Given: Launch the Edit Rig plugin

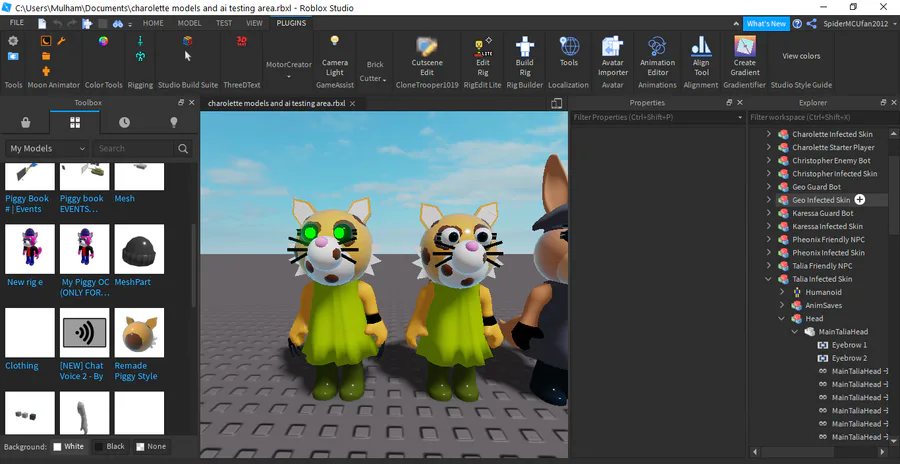Looking at the screenshot, I should click(x=483, y=55).
